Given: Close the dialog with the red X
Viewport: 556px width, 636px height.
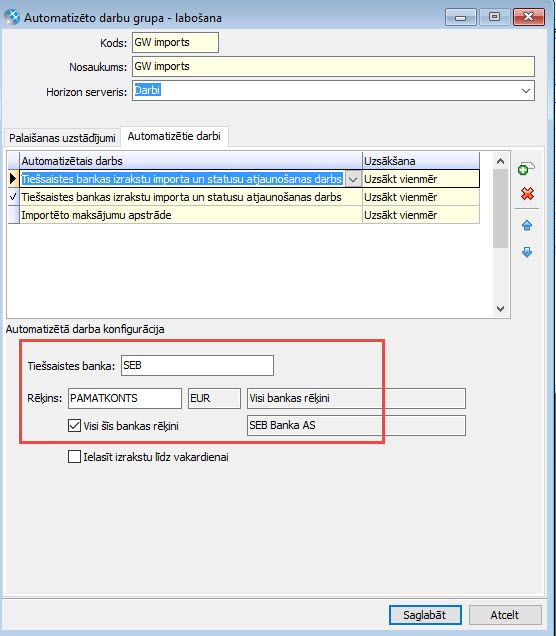Looking at the screenshot, I should (528, 17).
